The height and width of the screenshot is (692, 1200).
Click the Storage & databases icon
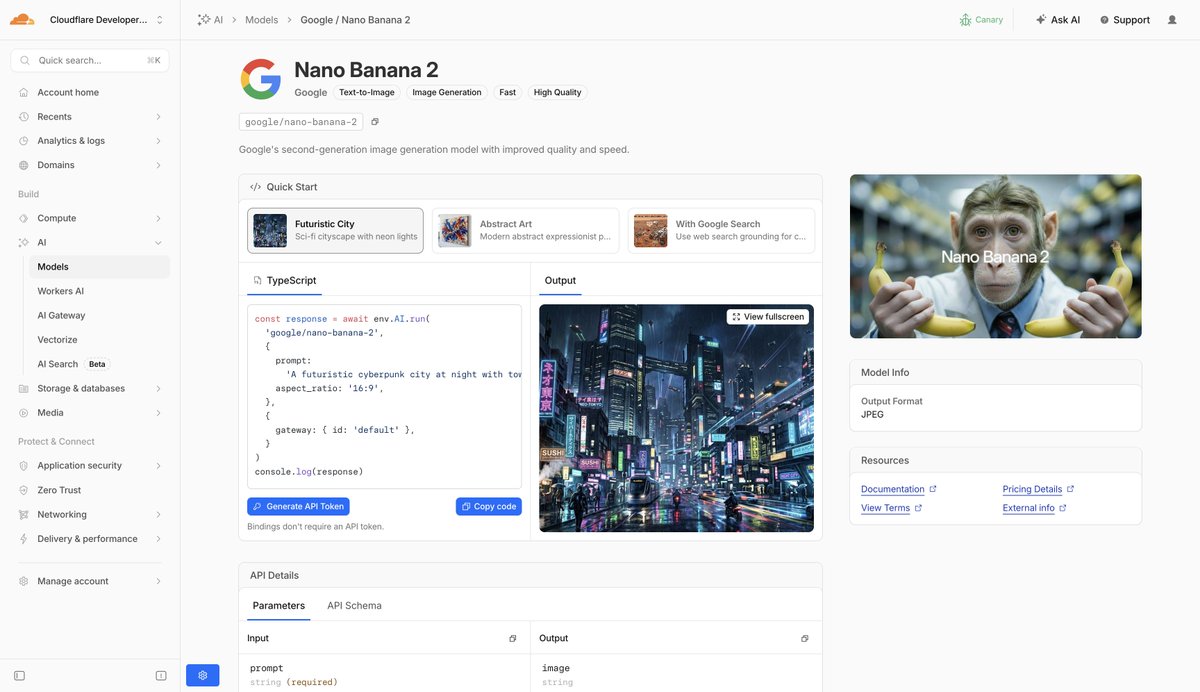[x=24, y=388]
